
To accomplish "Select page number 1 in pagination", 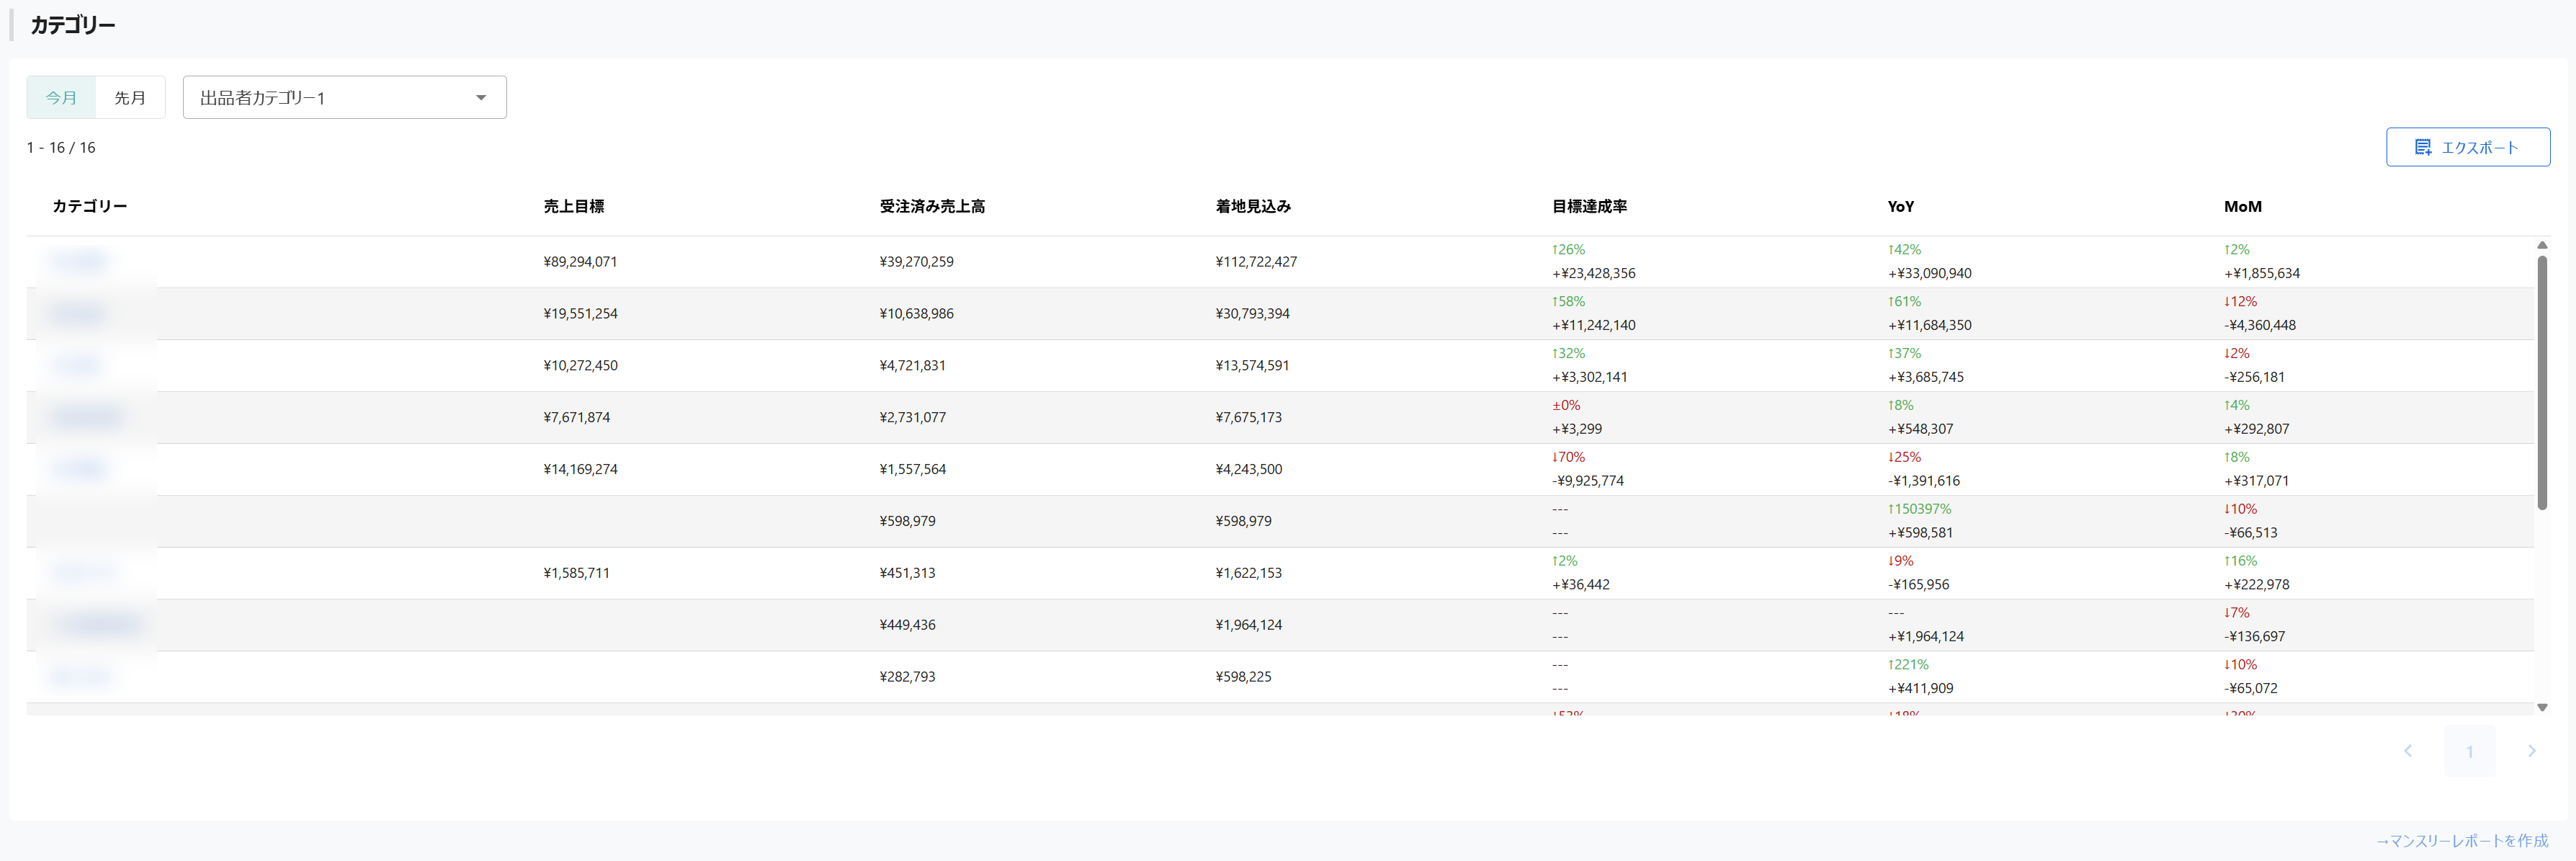I will (2469, 751).
